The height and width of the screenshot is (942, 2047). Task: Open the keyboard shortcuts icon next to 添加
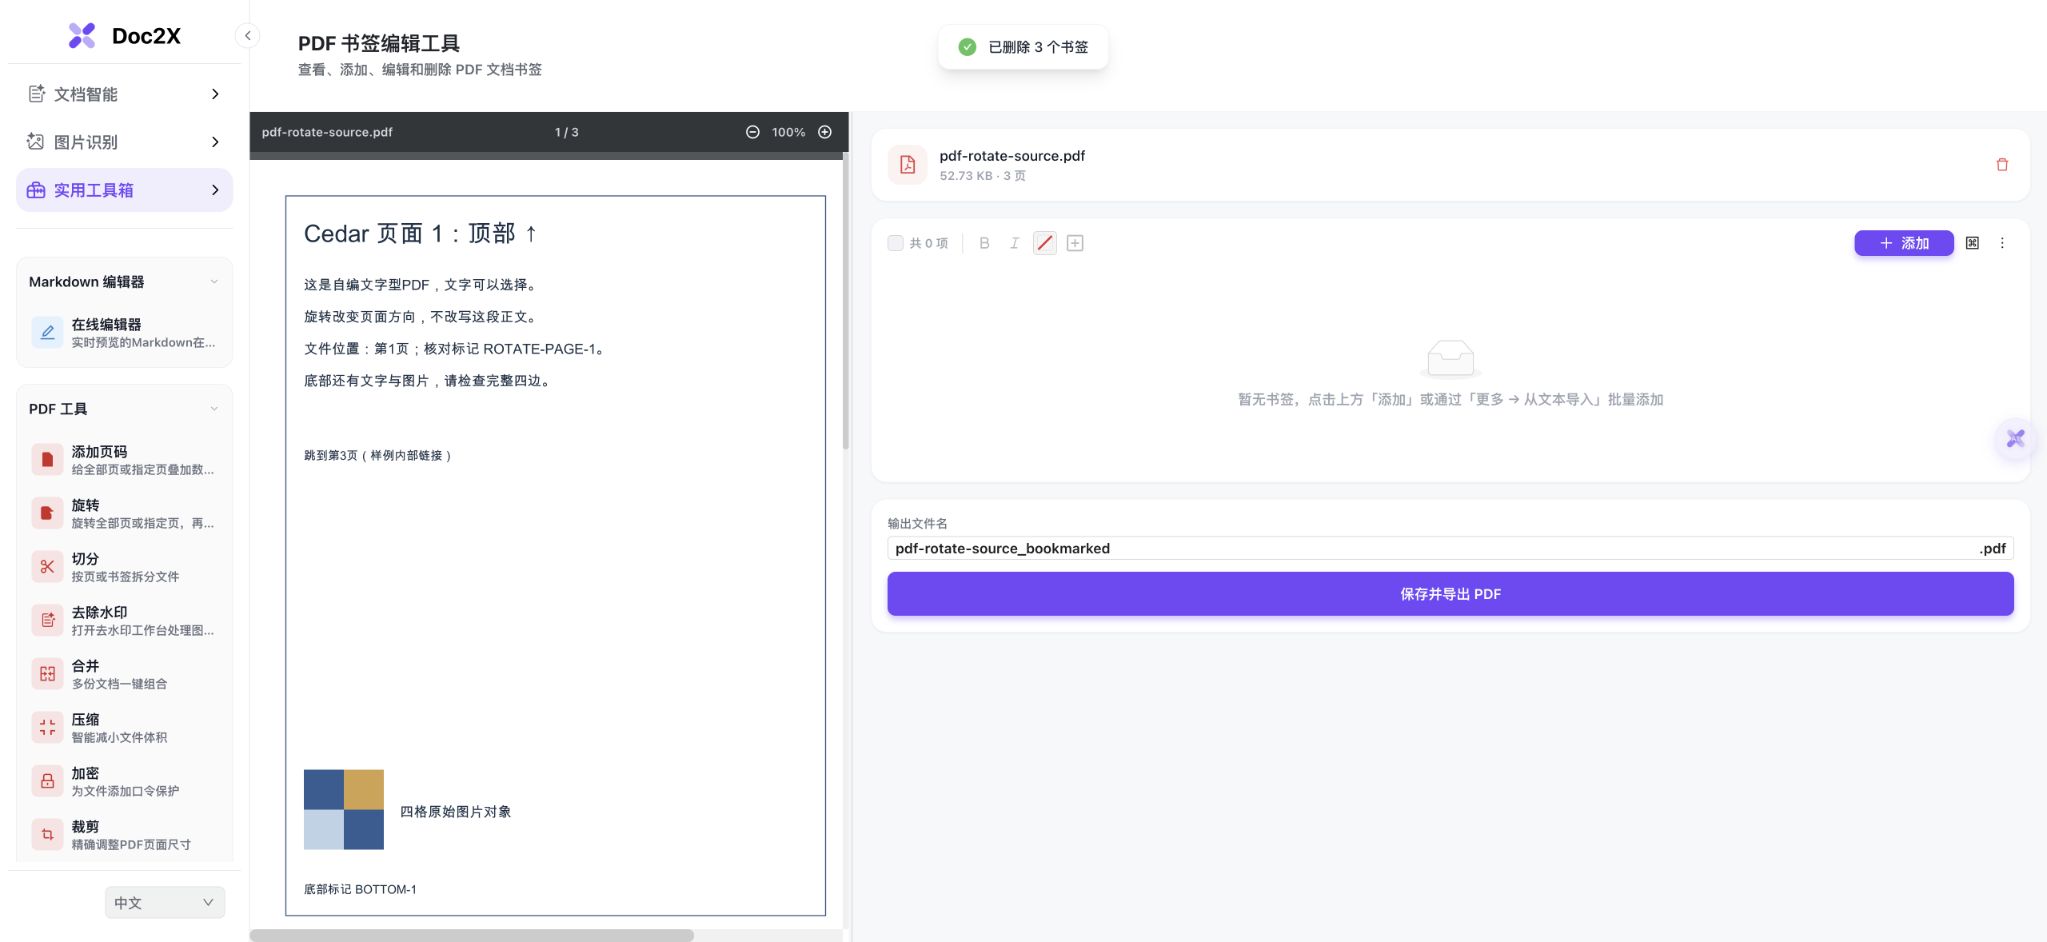click(1972, 243)
